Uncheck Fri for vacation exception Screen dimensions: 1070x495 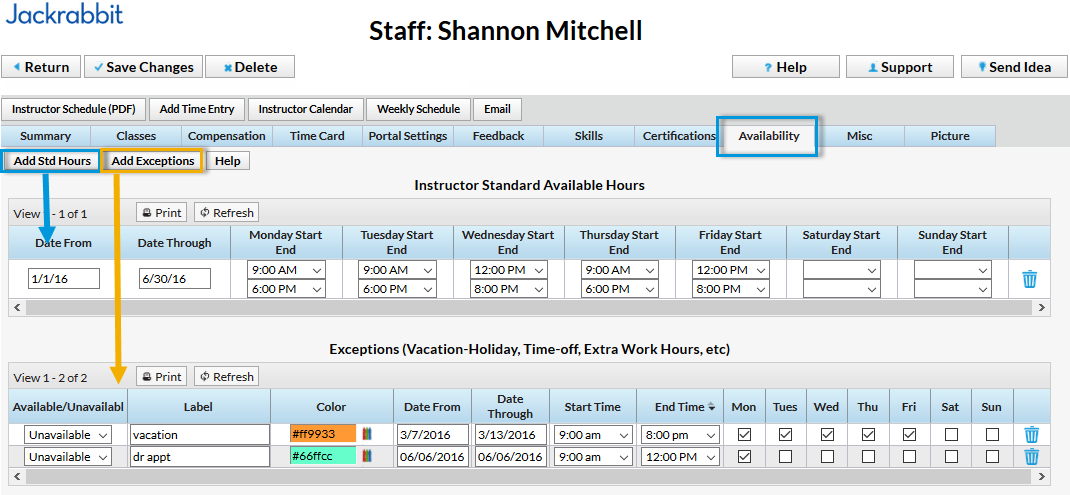tap(909, 434)
